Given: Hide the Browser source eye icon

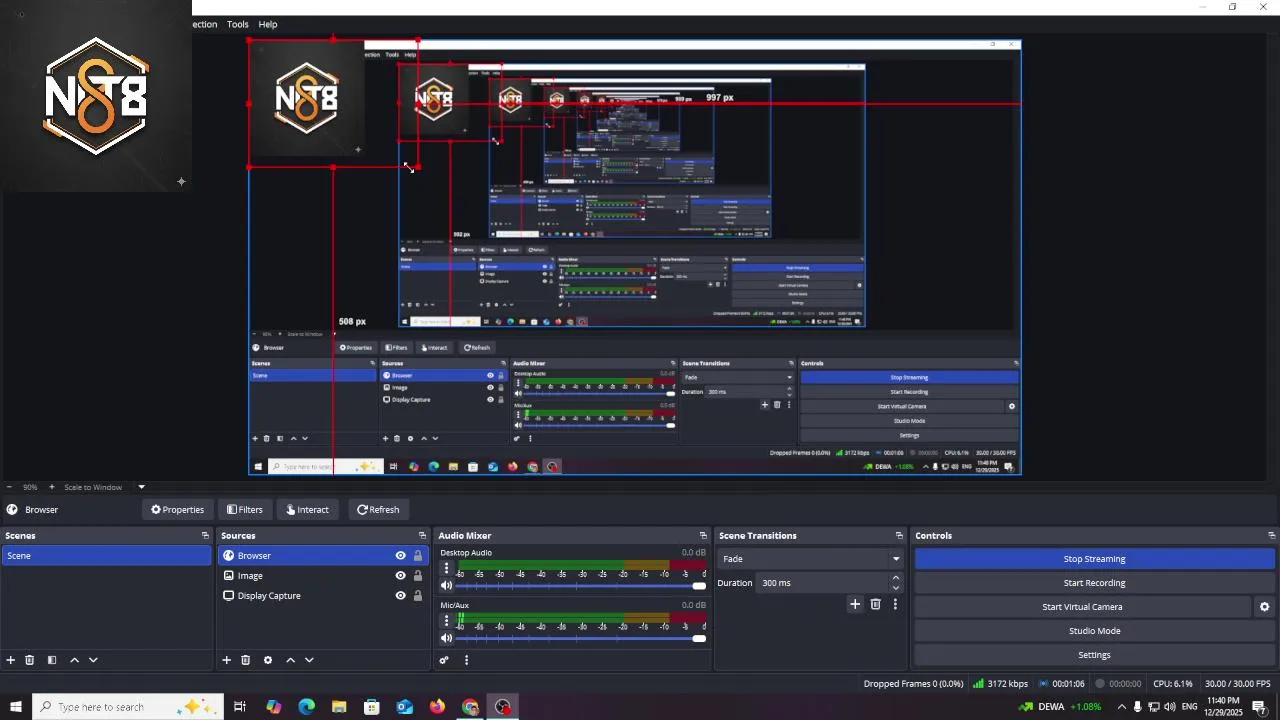Looking at the screenshot, I should pyautogui.click(x=400, y=556).
